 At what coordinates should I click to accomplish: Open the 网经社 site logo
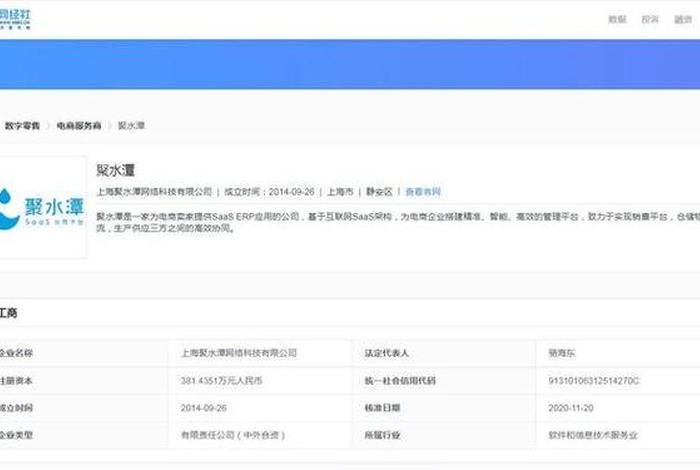point(15,19)
